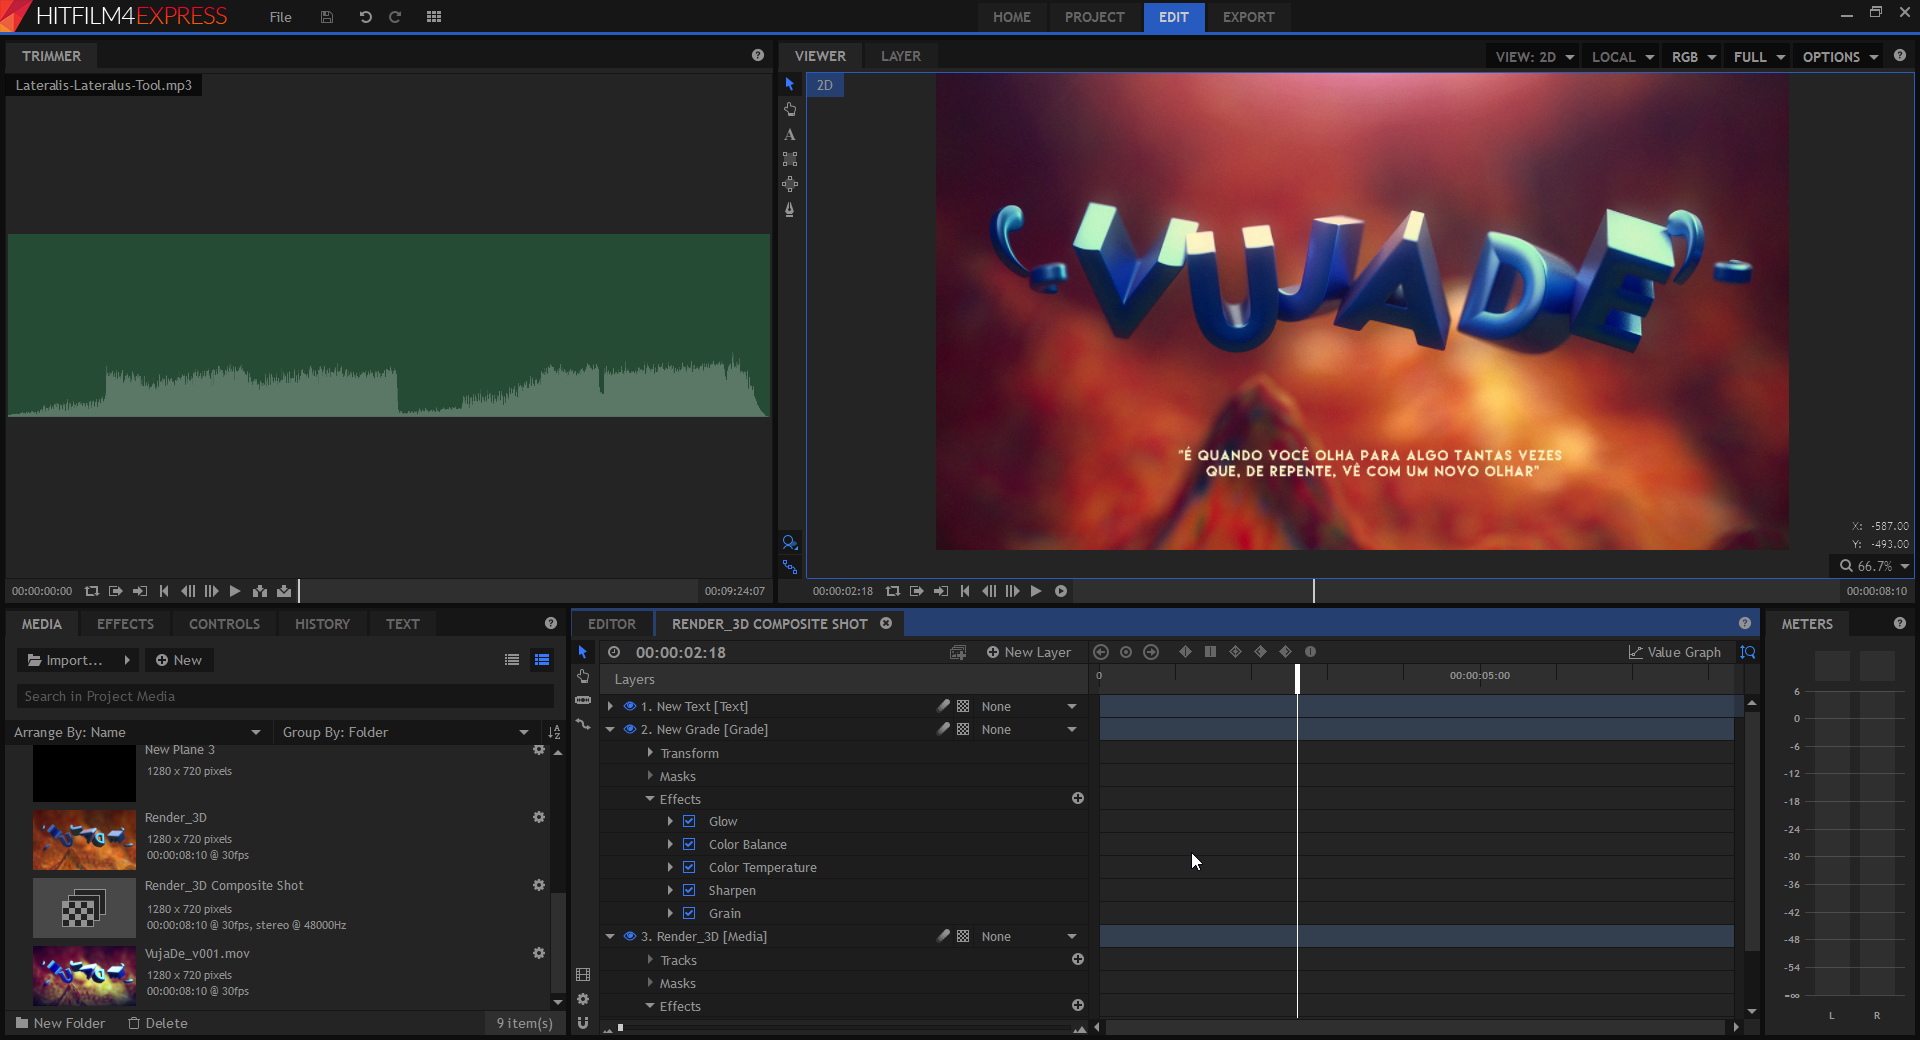
Task: Select the arrow Select tool in viewer
Action: [x=790, y=84]
